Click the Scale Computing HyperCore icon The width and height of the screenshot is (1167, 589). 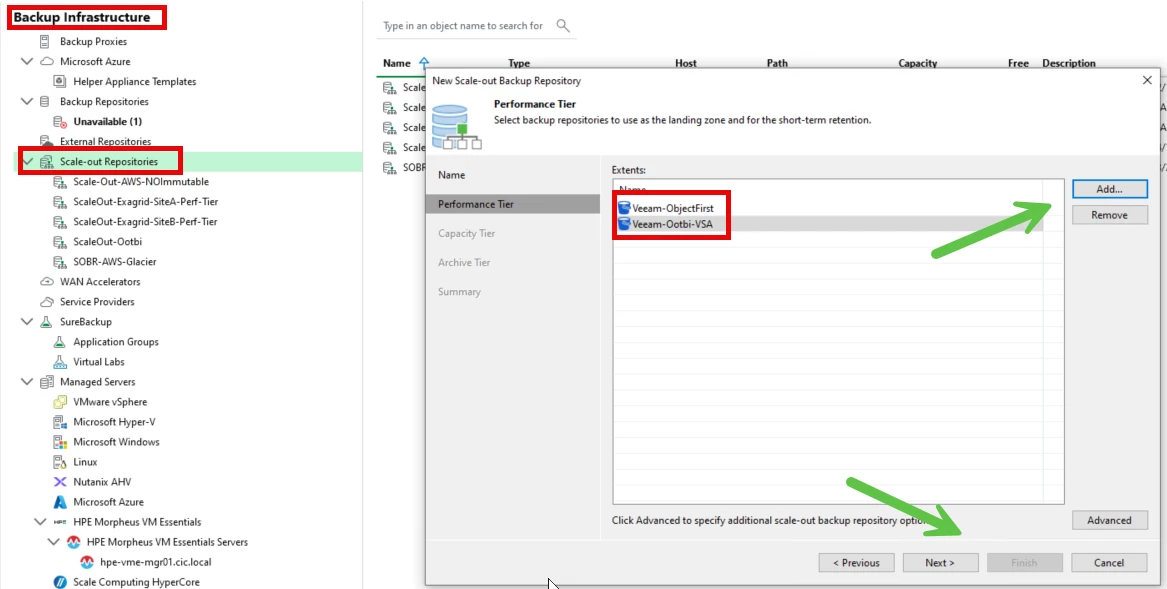click(x=60, y=582)
